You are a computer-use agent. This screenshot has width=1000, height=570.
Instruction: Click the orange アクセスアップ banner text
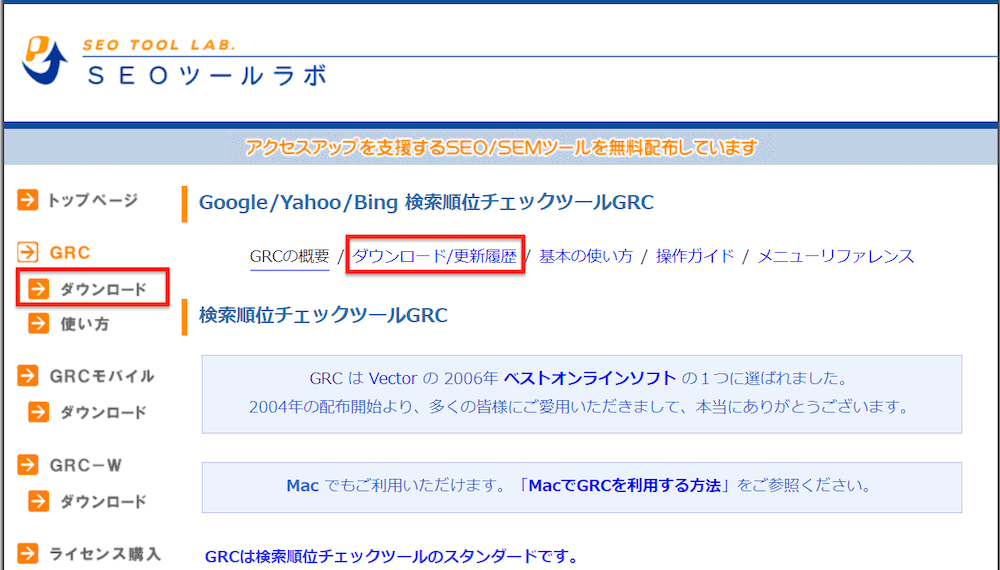501,148
